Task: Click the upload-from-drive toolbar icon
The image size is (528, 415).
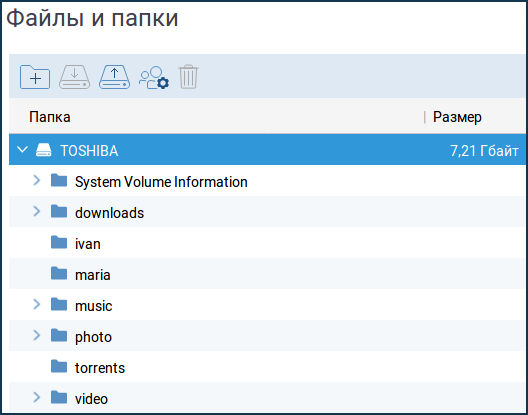Action: pos(114,77)
